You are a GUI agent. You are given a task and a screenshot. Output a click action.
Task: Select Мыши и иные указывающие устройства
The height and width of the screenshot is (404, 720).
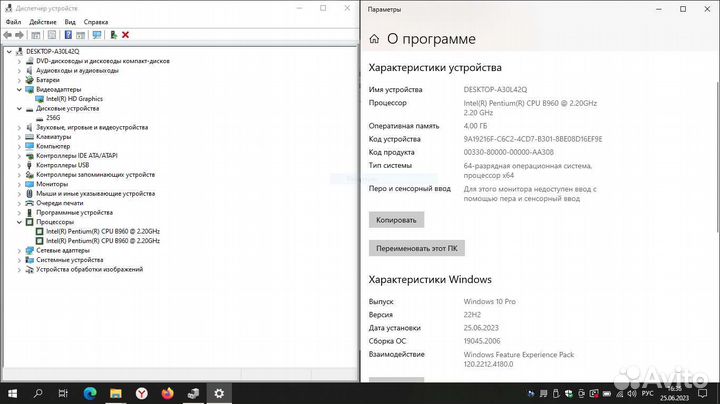point(96,193)
